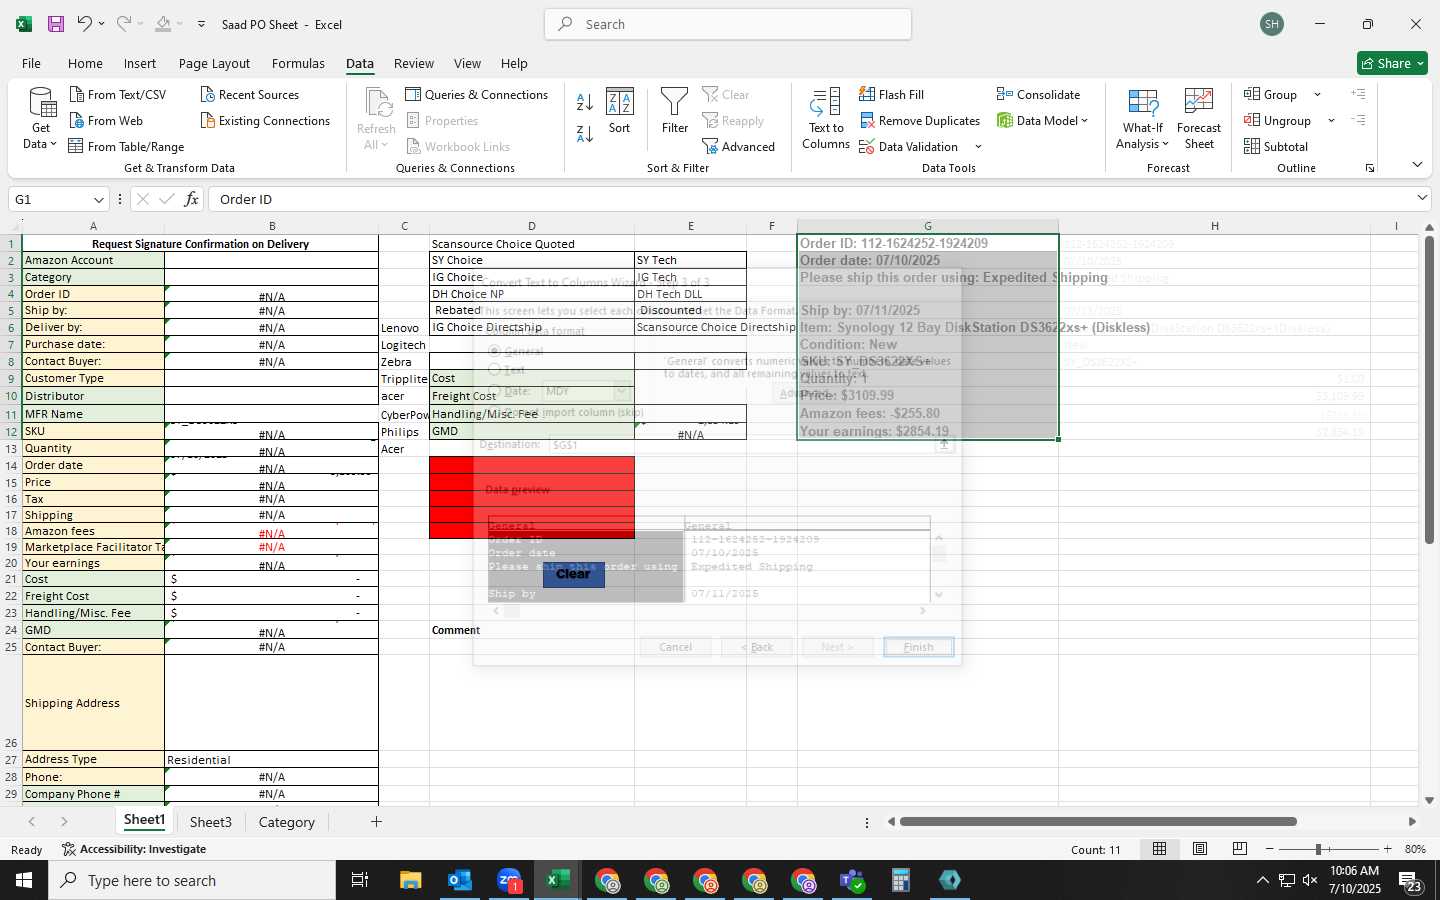Collapse the ribbon with chevron
Viewport: 1440px width, 900px height.
1417,164
